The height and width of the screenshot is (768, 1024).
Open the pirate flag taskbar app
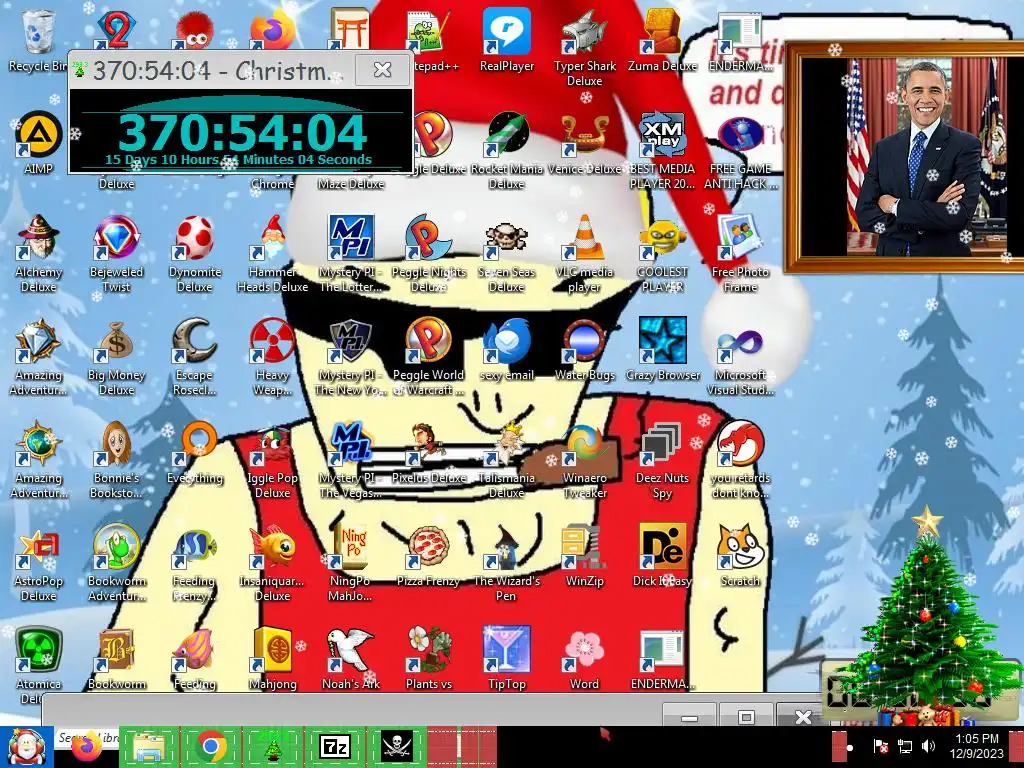396,746
